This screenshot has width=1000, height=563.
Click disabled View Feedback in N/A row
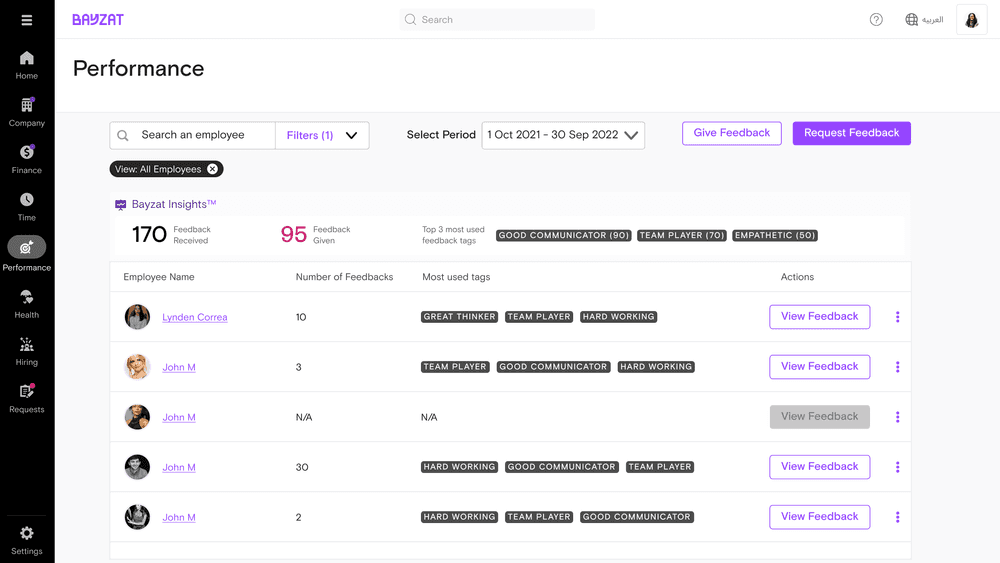pyautogui.click(x=820, y=417)
